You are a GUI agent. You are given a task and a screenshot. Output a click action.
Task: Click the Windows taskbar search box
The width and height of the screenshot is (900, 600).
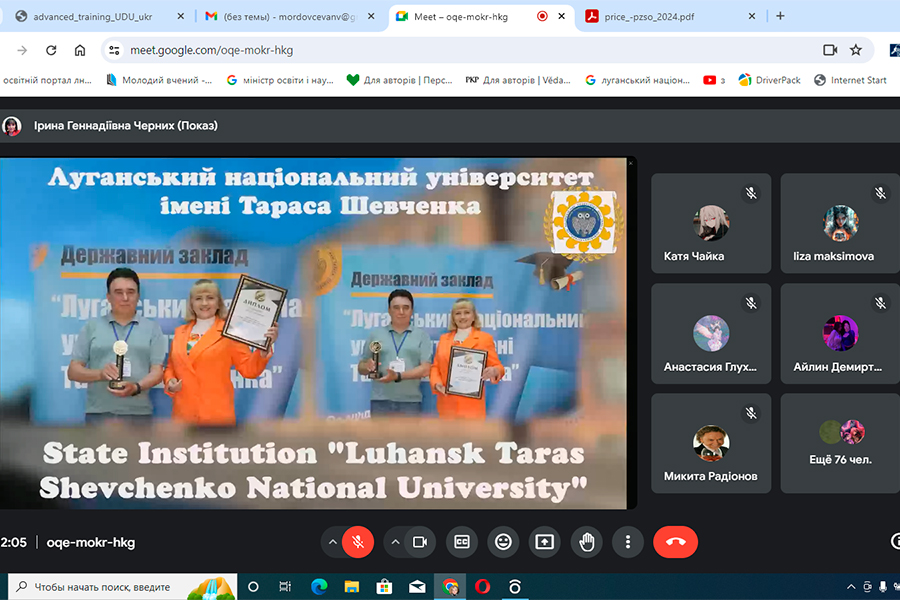tap(122, 587)
